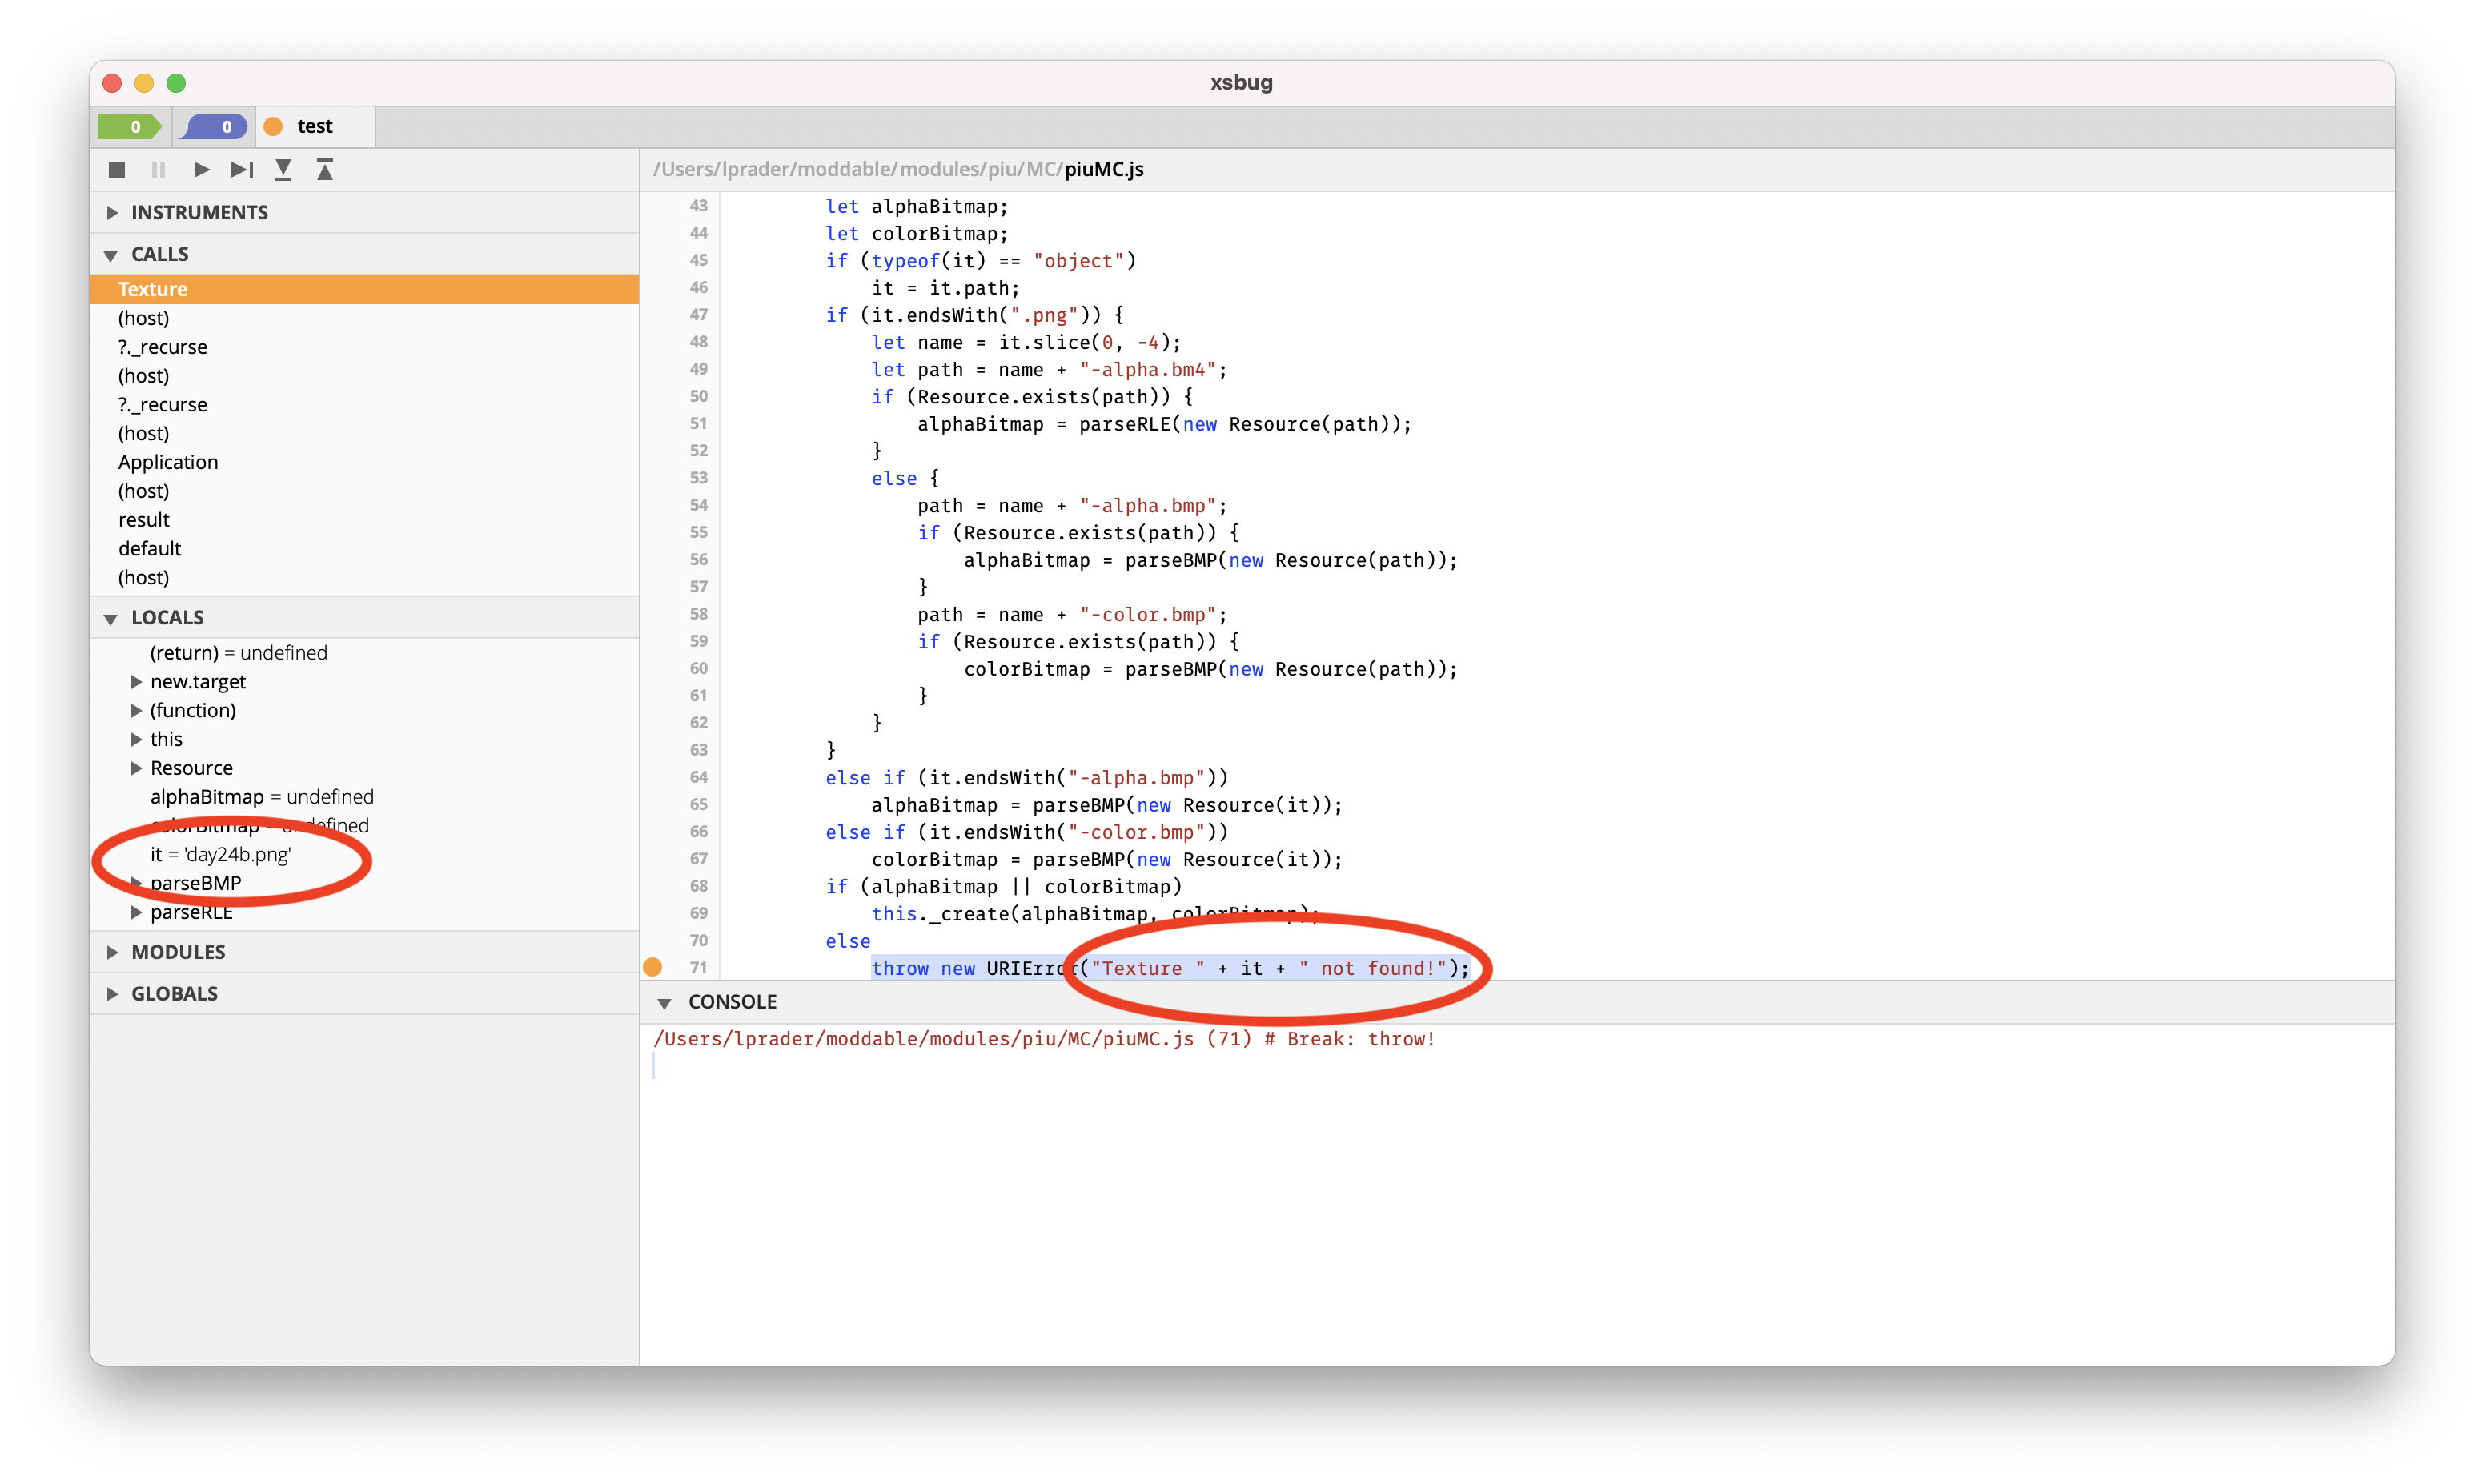Click the green breakpoints counter badge
This screenshot has width=2485, height=1484.
click(x=131, y=126)
